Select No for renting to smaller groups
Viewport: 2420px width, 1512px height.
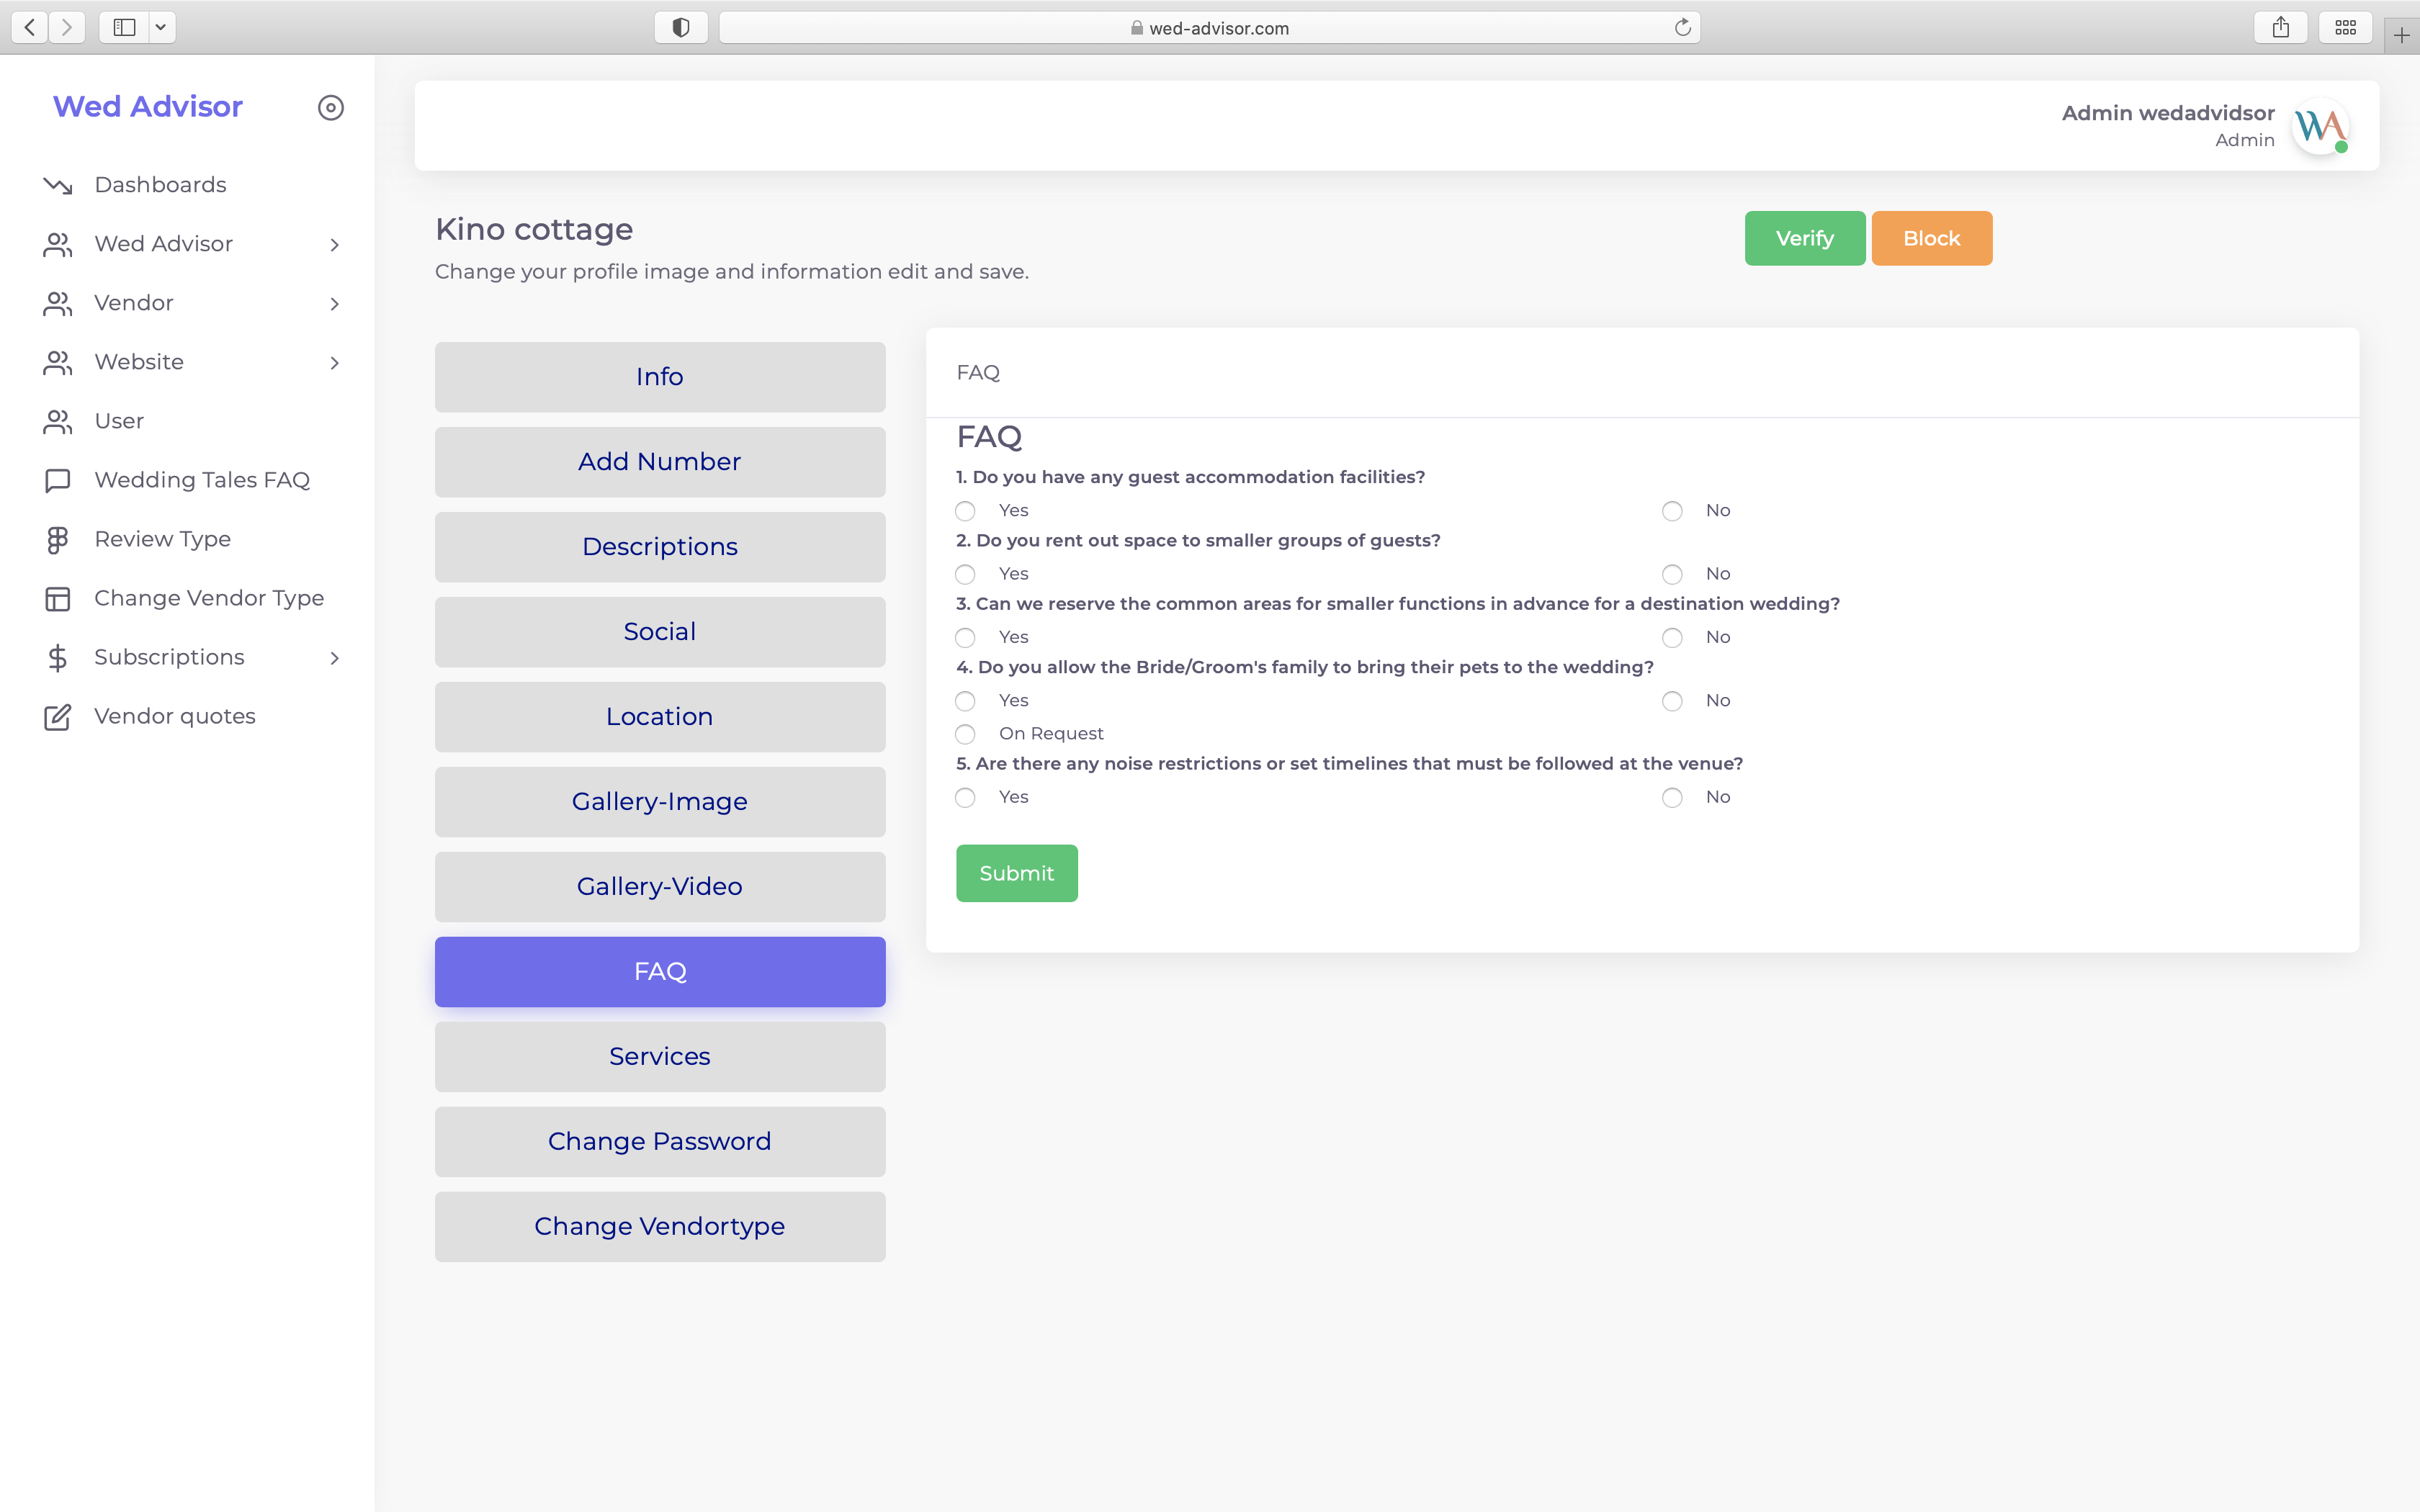tap(1672, 574)
